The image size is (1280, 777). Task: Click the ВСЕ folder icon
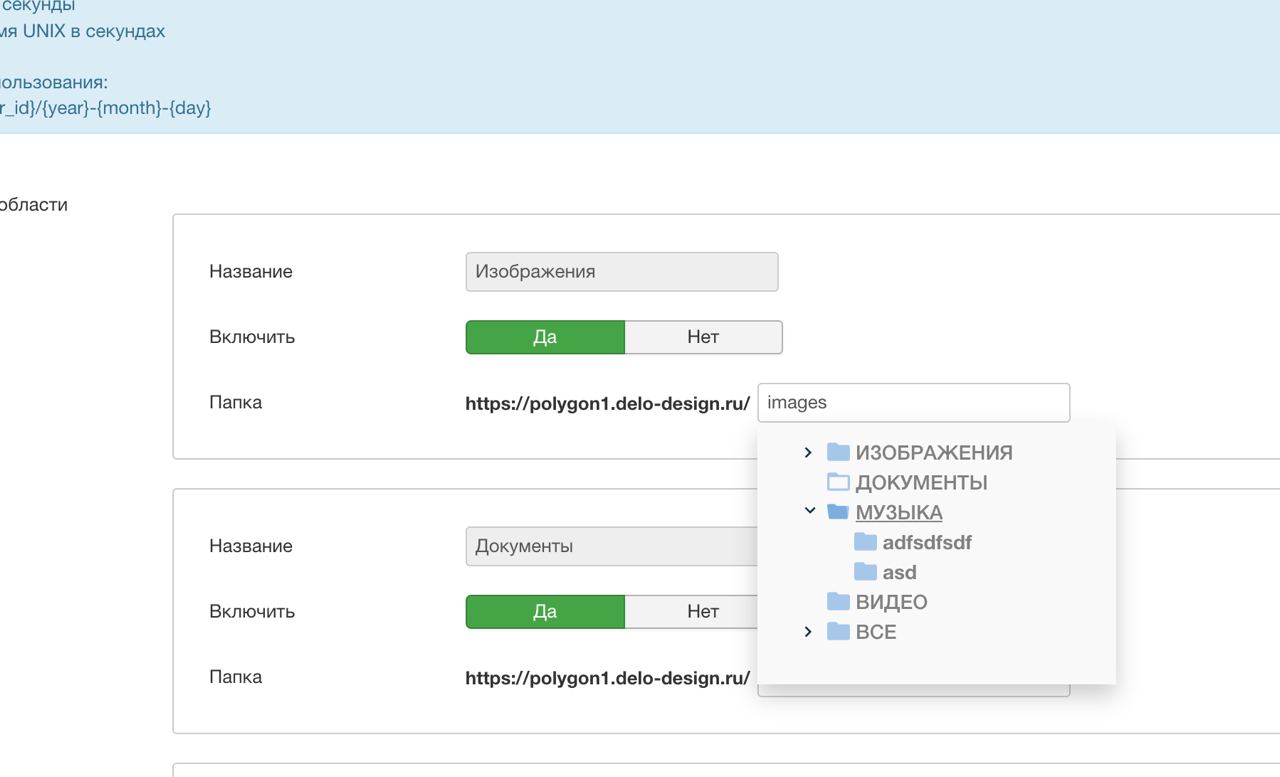838,632
